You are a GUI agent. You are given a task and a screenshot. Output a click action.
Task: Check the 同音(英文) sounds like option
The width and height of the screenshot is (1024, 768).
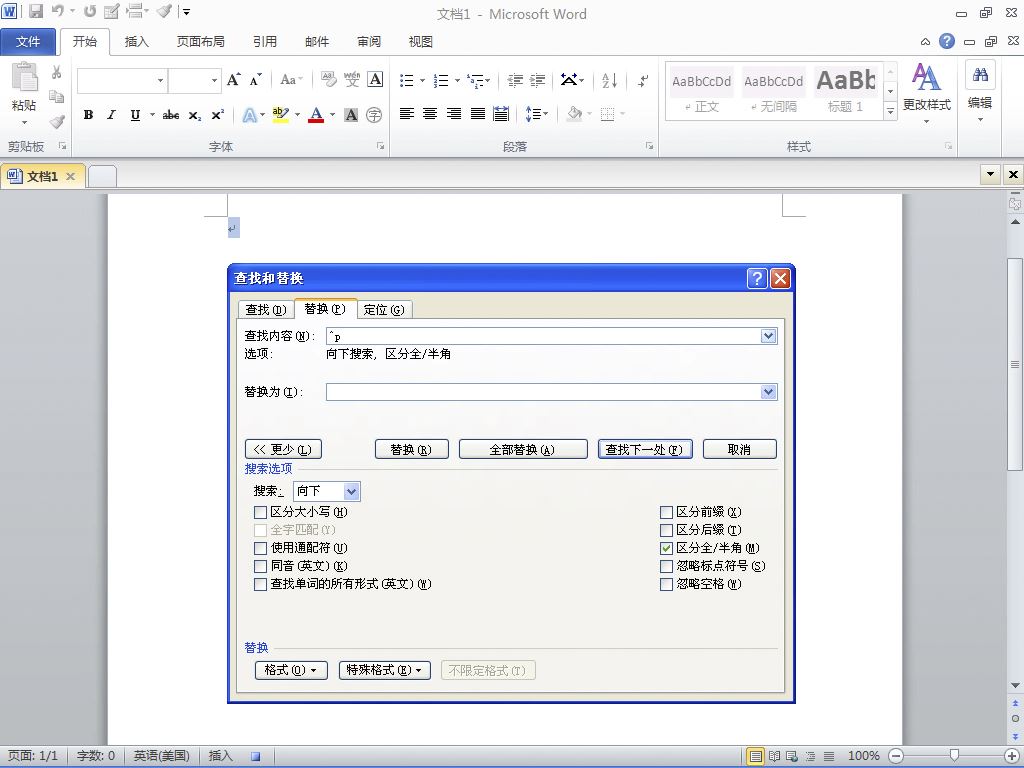pyautogui.click(x=261, y=566)
